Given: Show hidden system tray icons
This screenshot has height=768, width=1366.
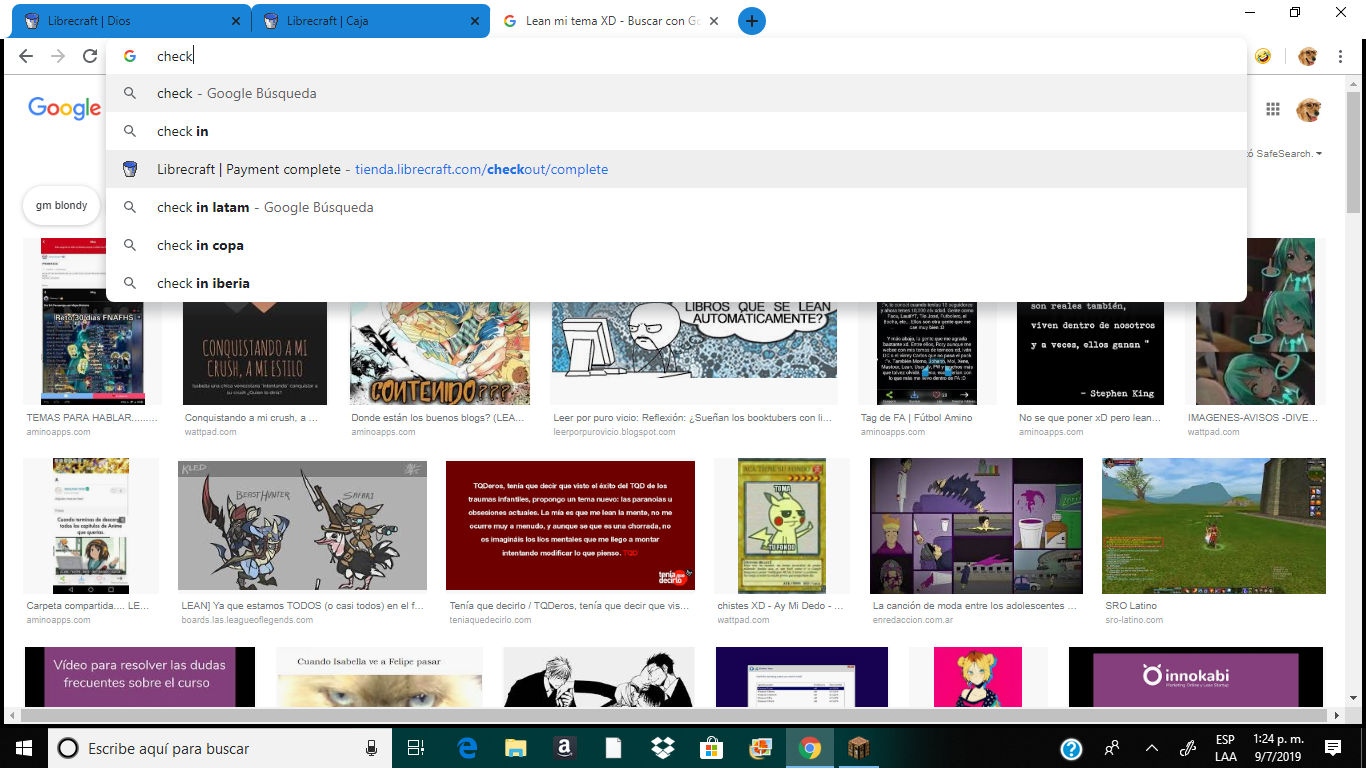Looking at the screenshot, I should pos(1151,748).
